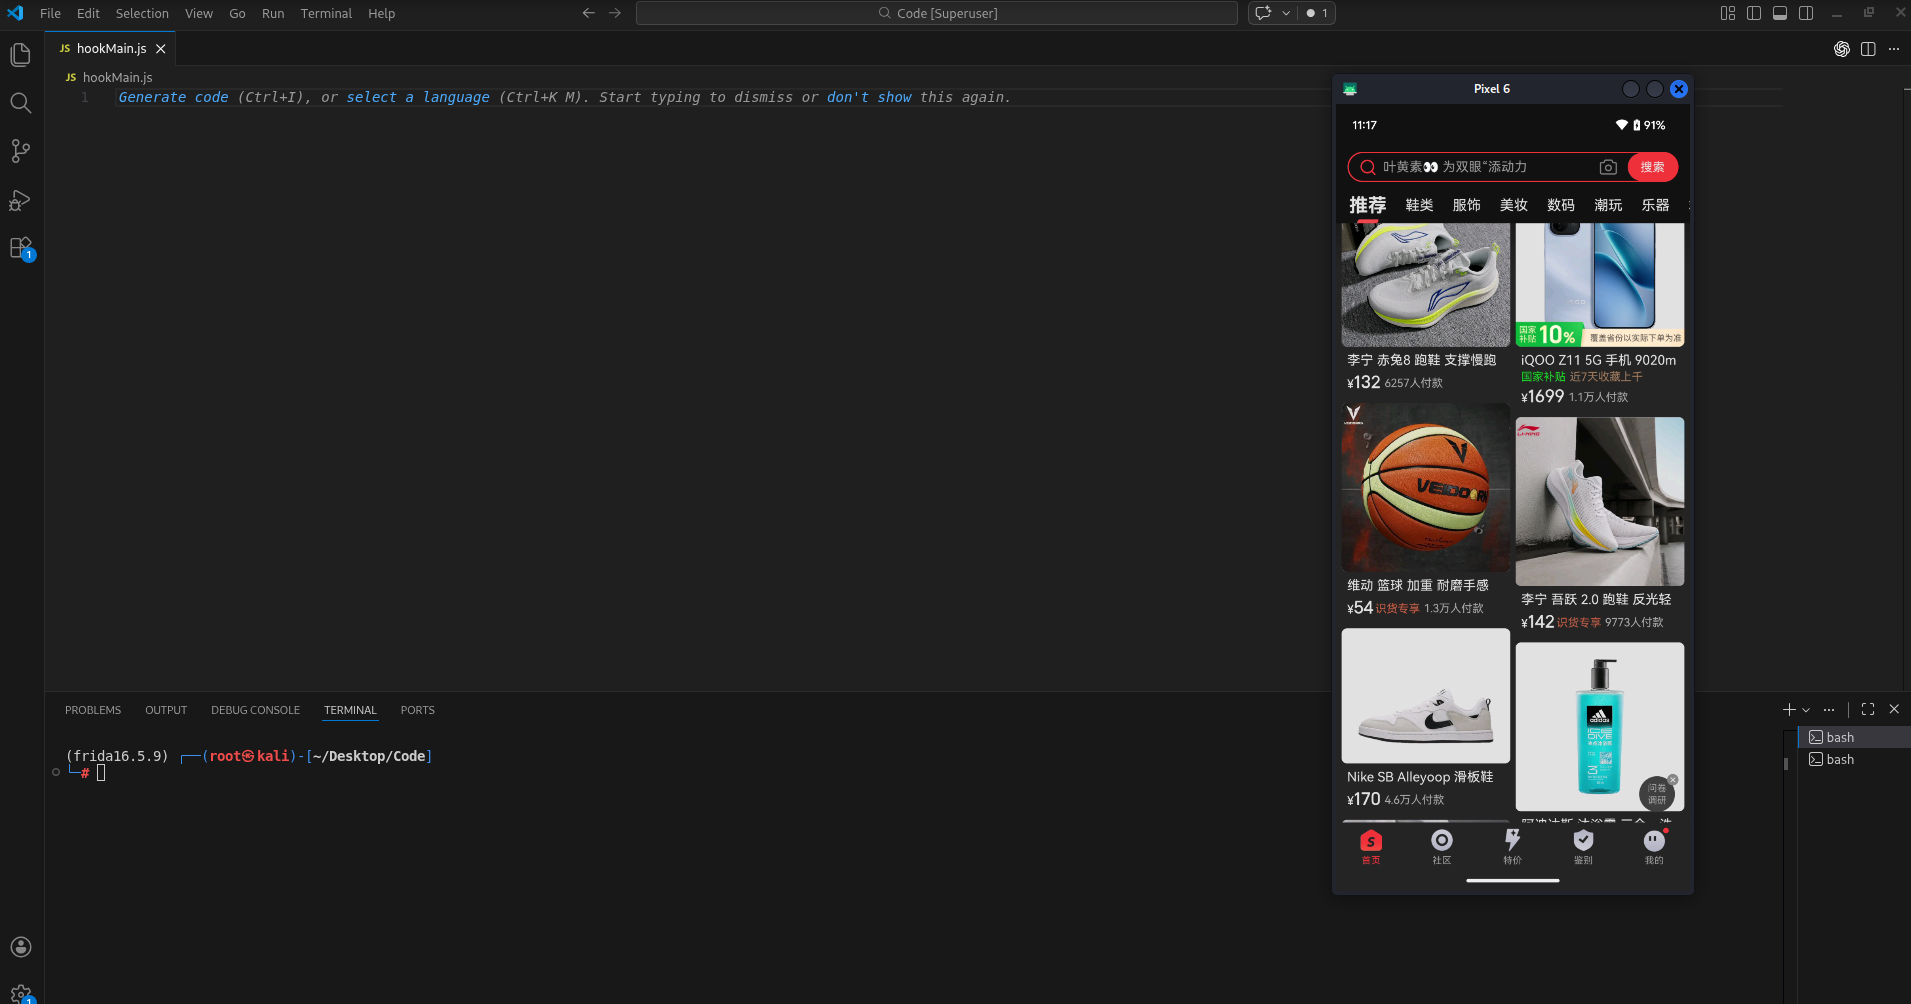Click the "don't show" link in the editor hint
The width and height of the screenshot is (1911, 1004).
869,97
